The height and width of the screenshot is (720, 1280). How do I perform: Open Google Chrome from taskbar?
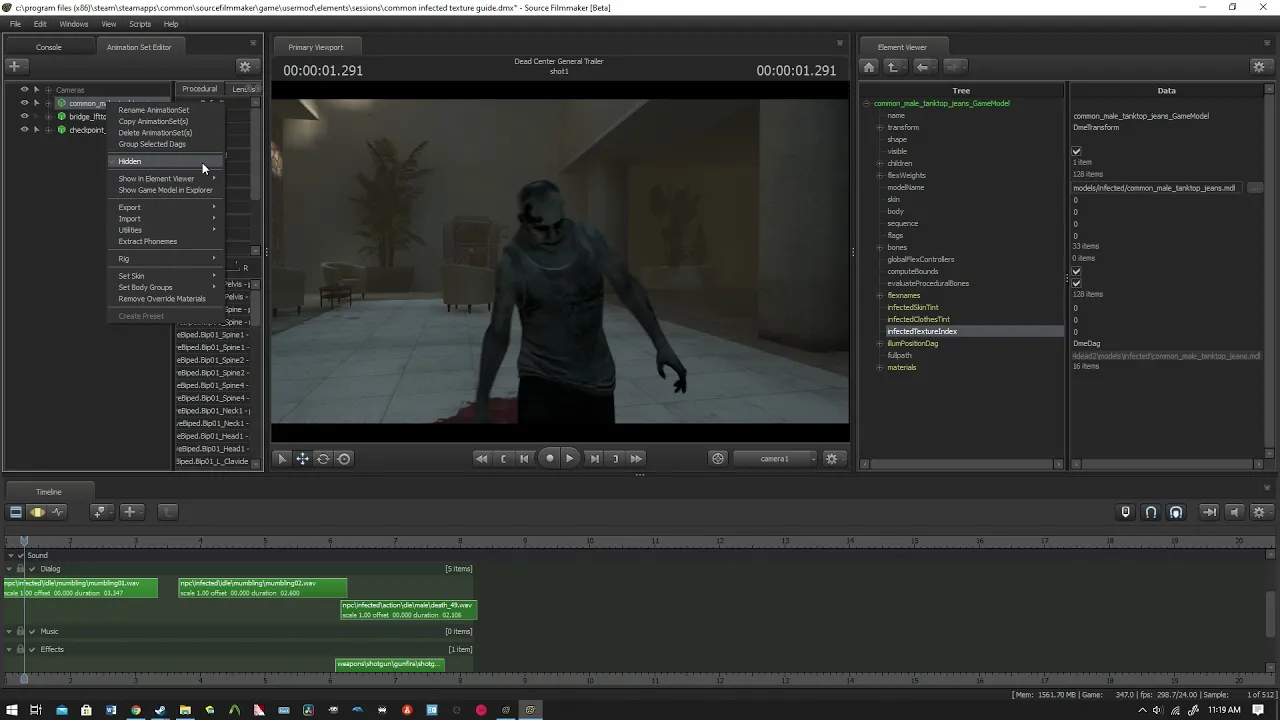pos(136,710)
